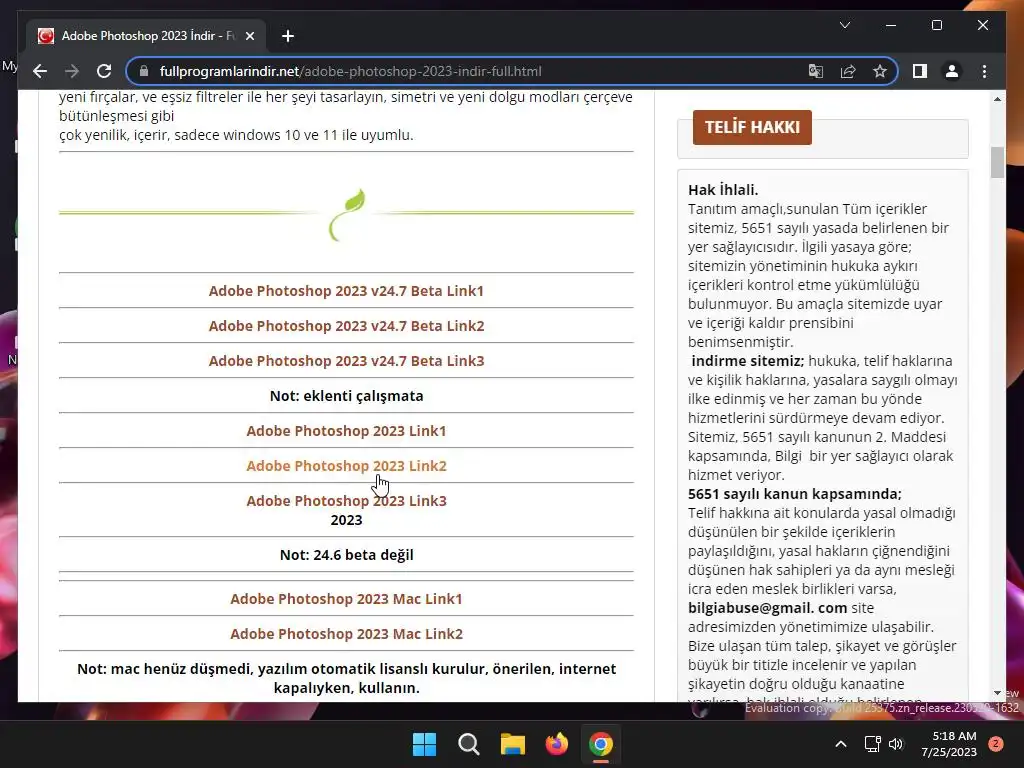Open the network status tray icon
The image size is (1024, 768).
pos(872,744)
